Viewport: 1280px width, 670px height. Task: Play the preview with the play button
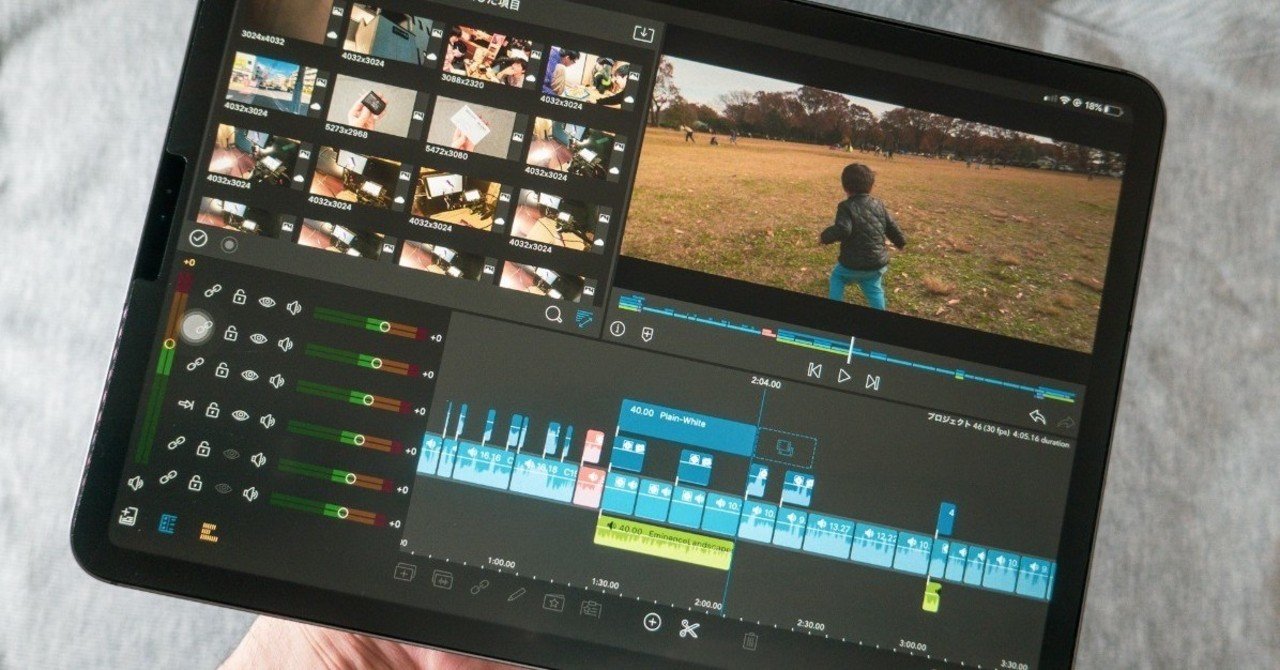coord(844,376)
